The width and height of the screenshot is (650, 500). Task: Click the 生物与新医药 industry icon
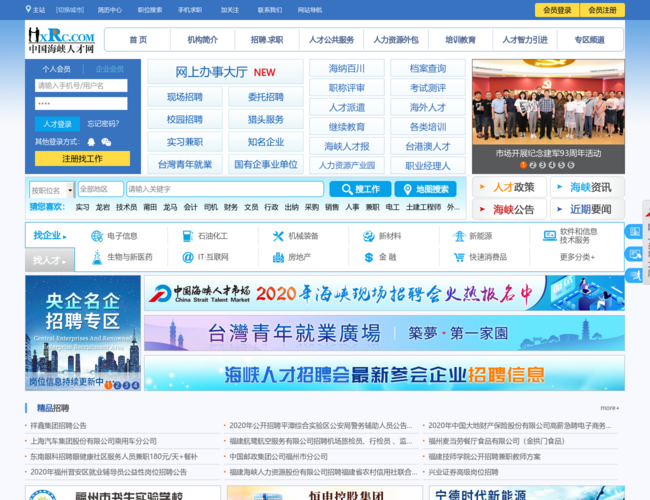pos(97,257)
